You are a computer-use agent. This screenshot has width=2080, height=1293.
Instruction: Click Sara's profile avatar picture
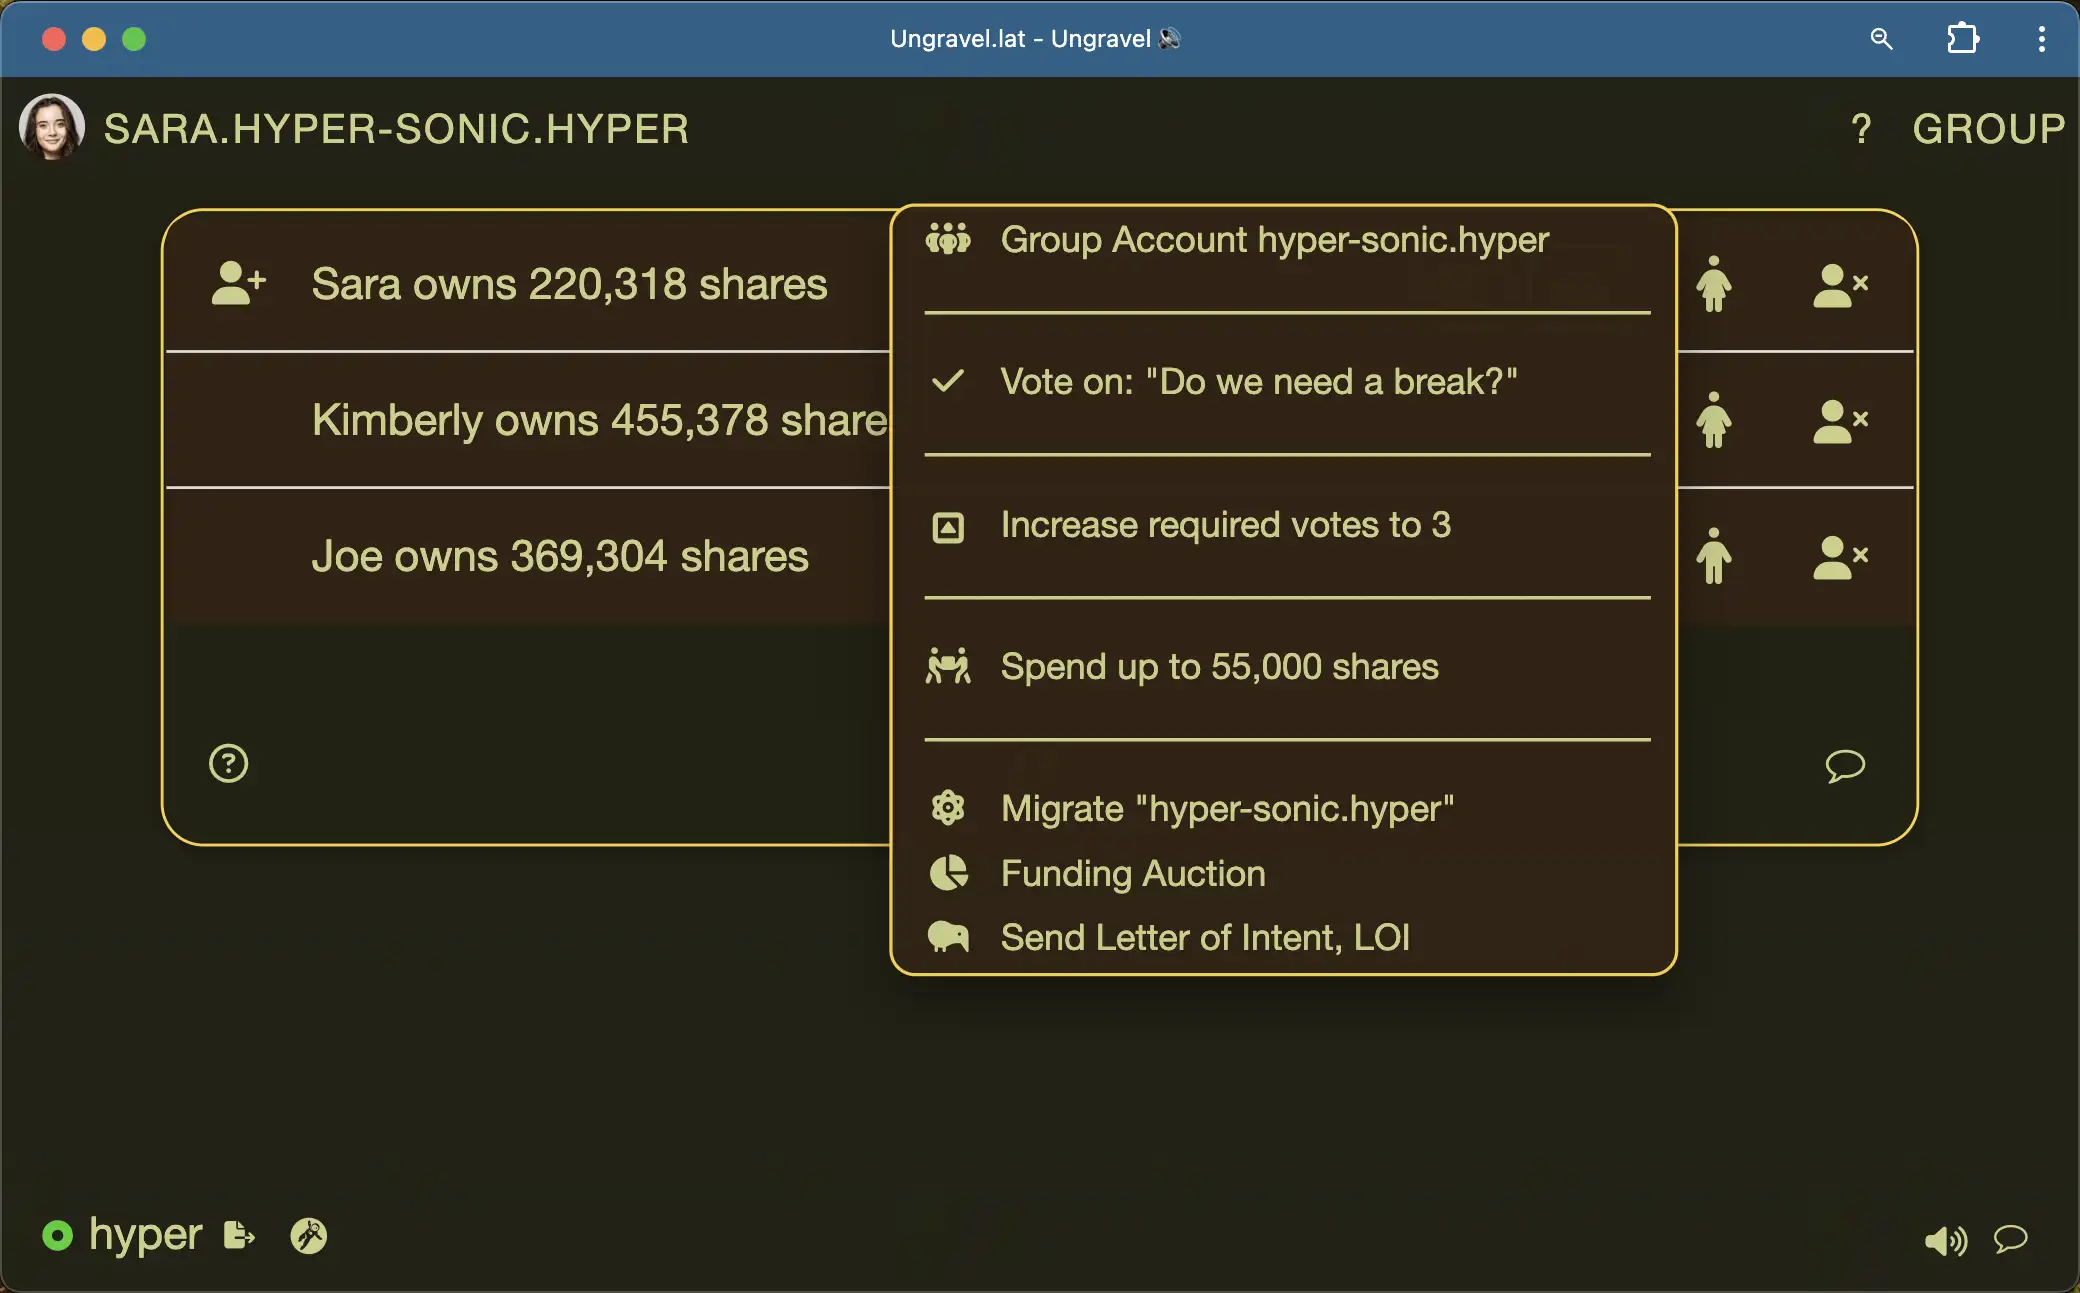[x=52, y=127]
